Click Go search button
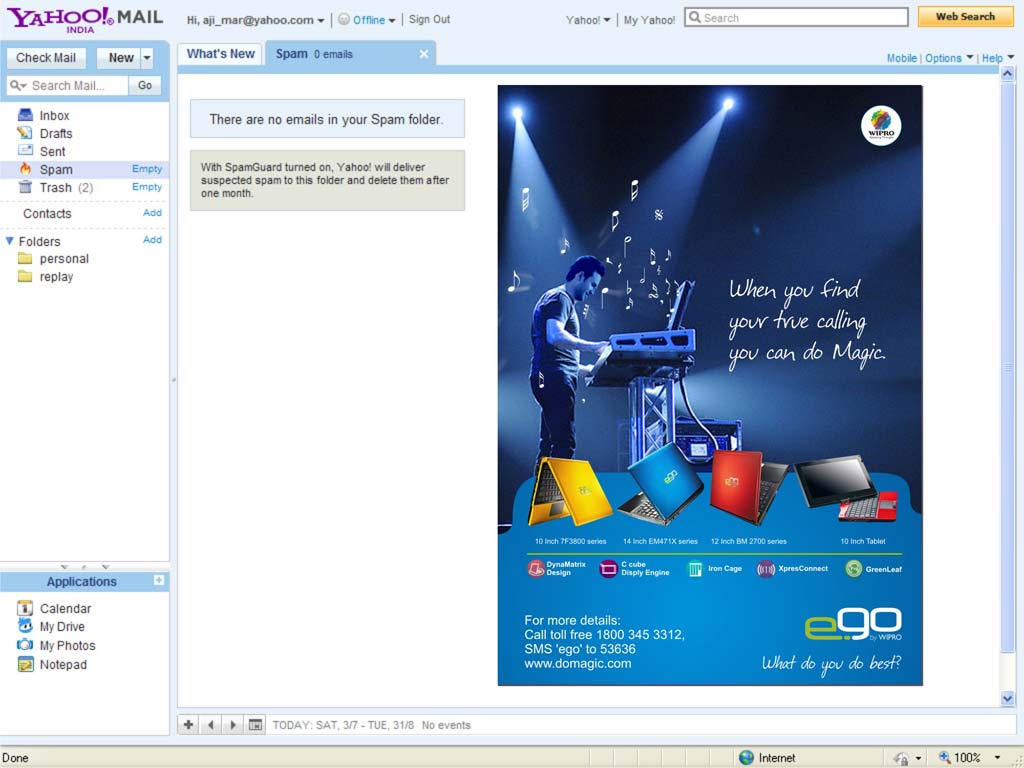Screen dimensions: 1024x768 click(145, 86)
